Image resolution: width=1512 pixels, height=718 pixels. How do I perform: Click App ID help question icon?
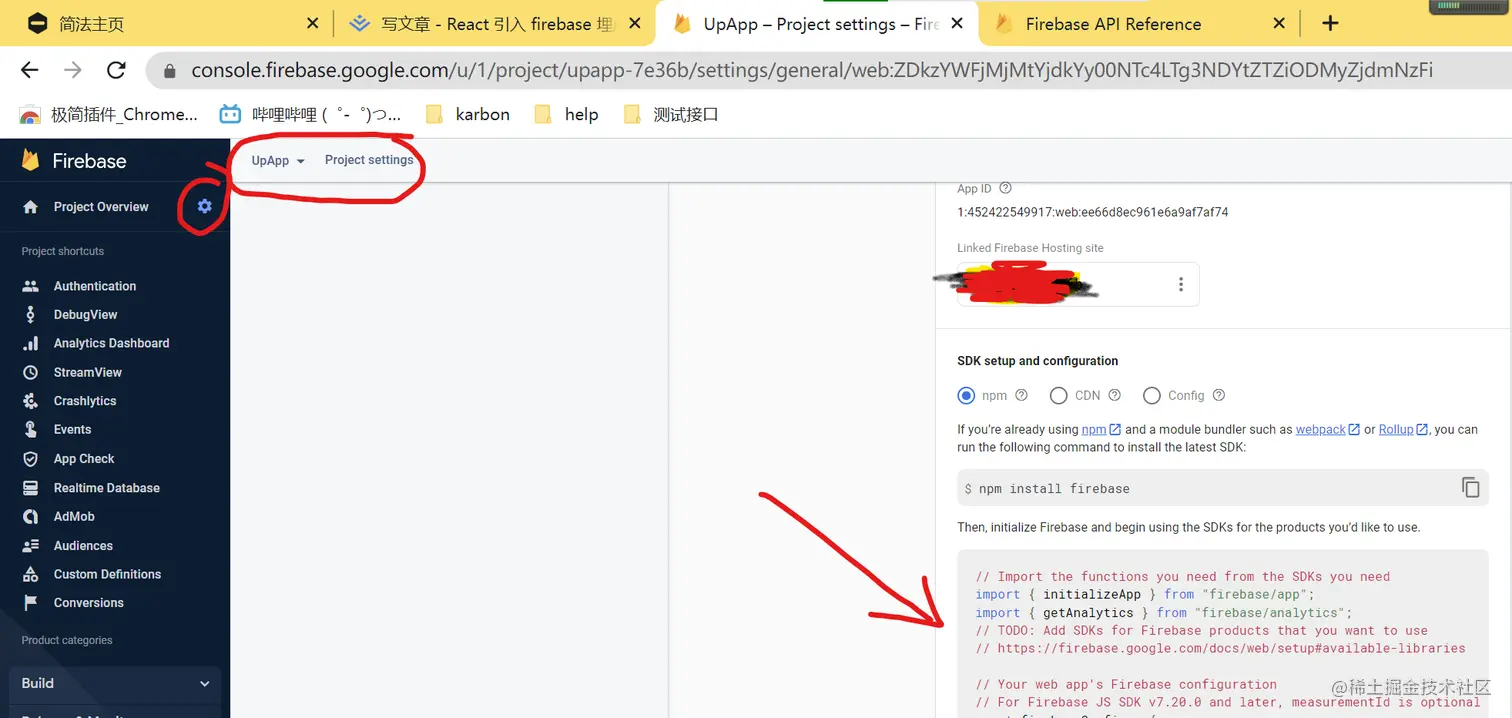1006,188
